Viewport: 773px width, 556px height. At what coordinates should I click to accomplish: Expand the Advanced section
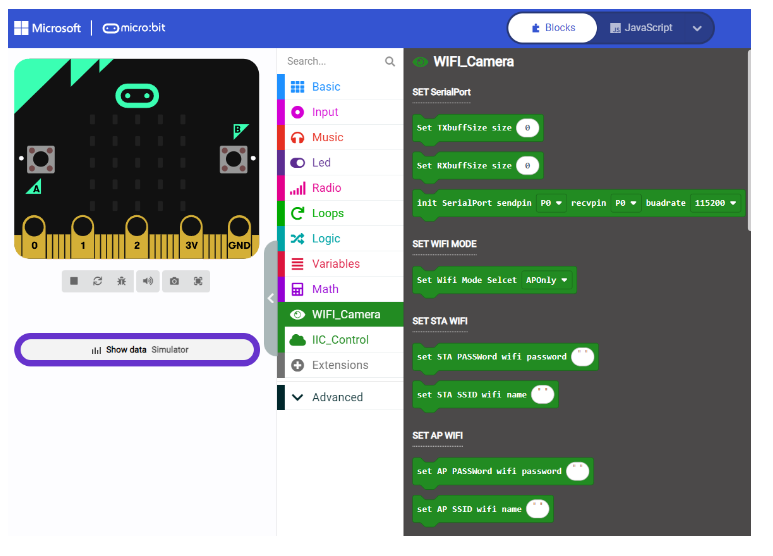click(340, 397)
